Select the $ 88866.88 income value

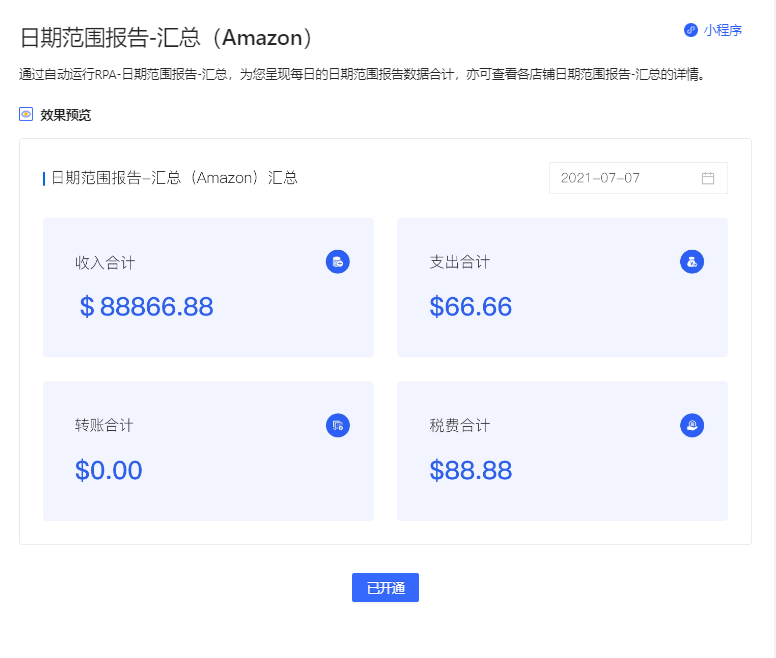tap(146, 306)
